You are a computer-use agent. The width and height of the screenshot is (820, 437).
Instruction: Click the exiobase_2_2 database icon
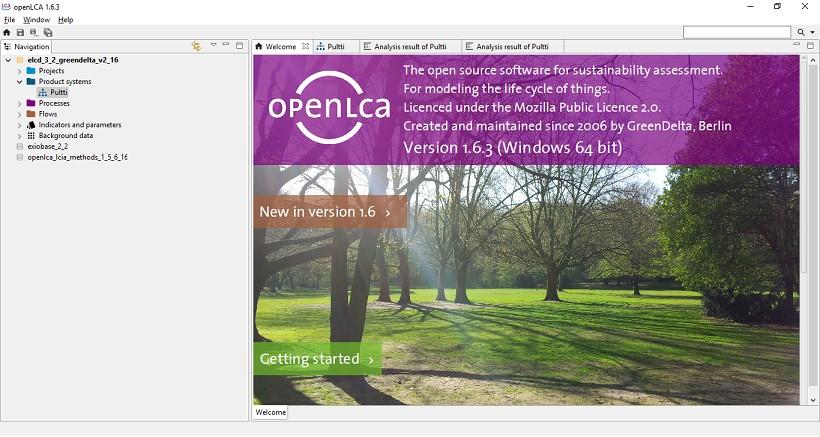pos(20,146)
